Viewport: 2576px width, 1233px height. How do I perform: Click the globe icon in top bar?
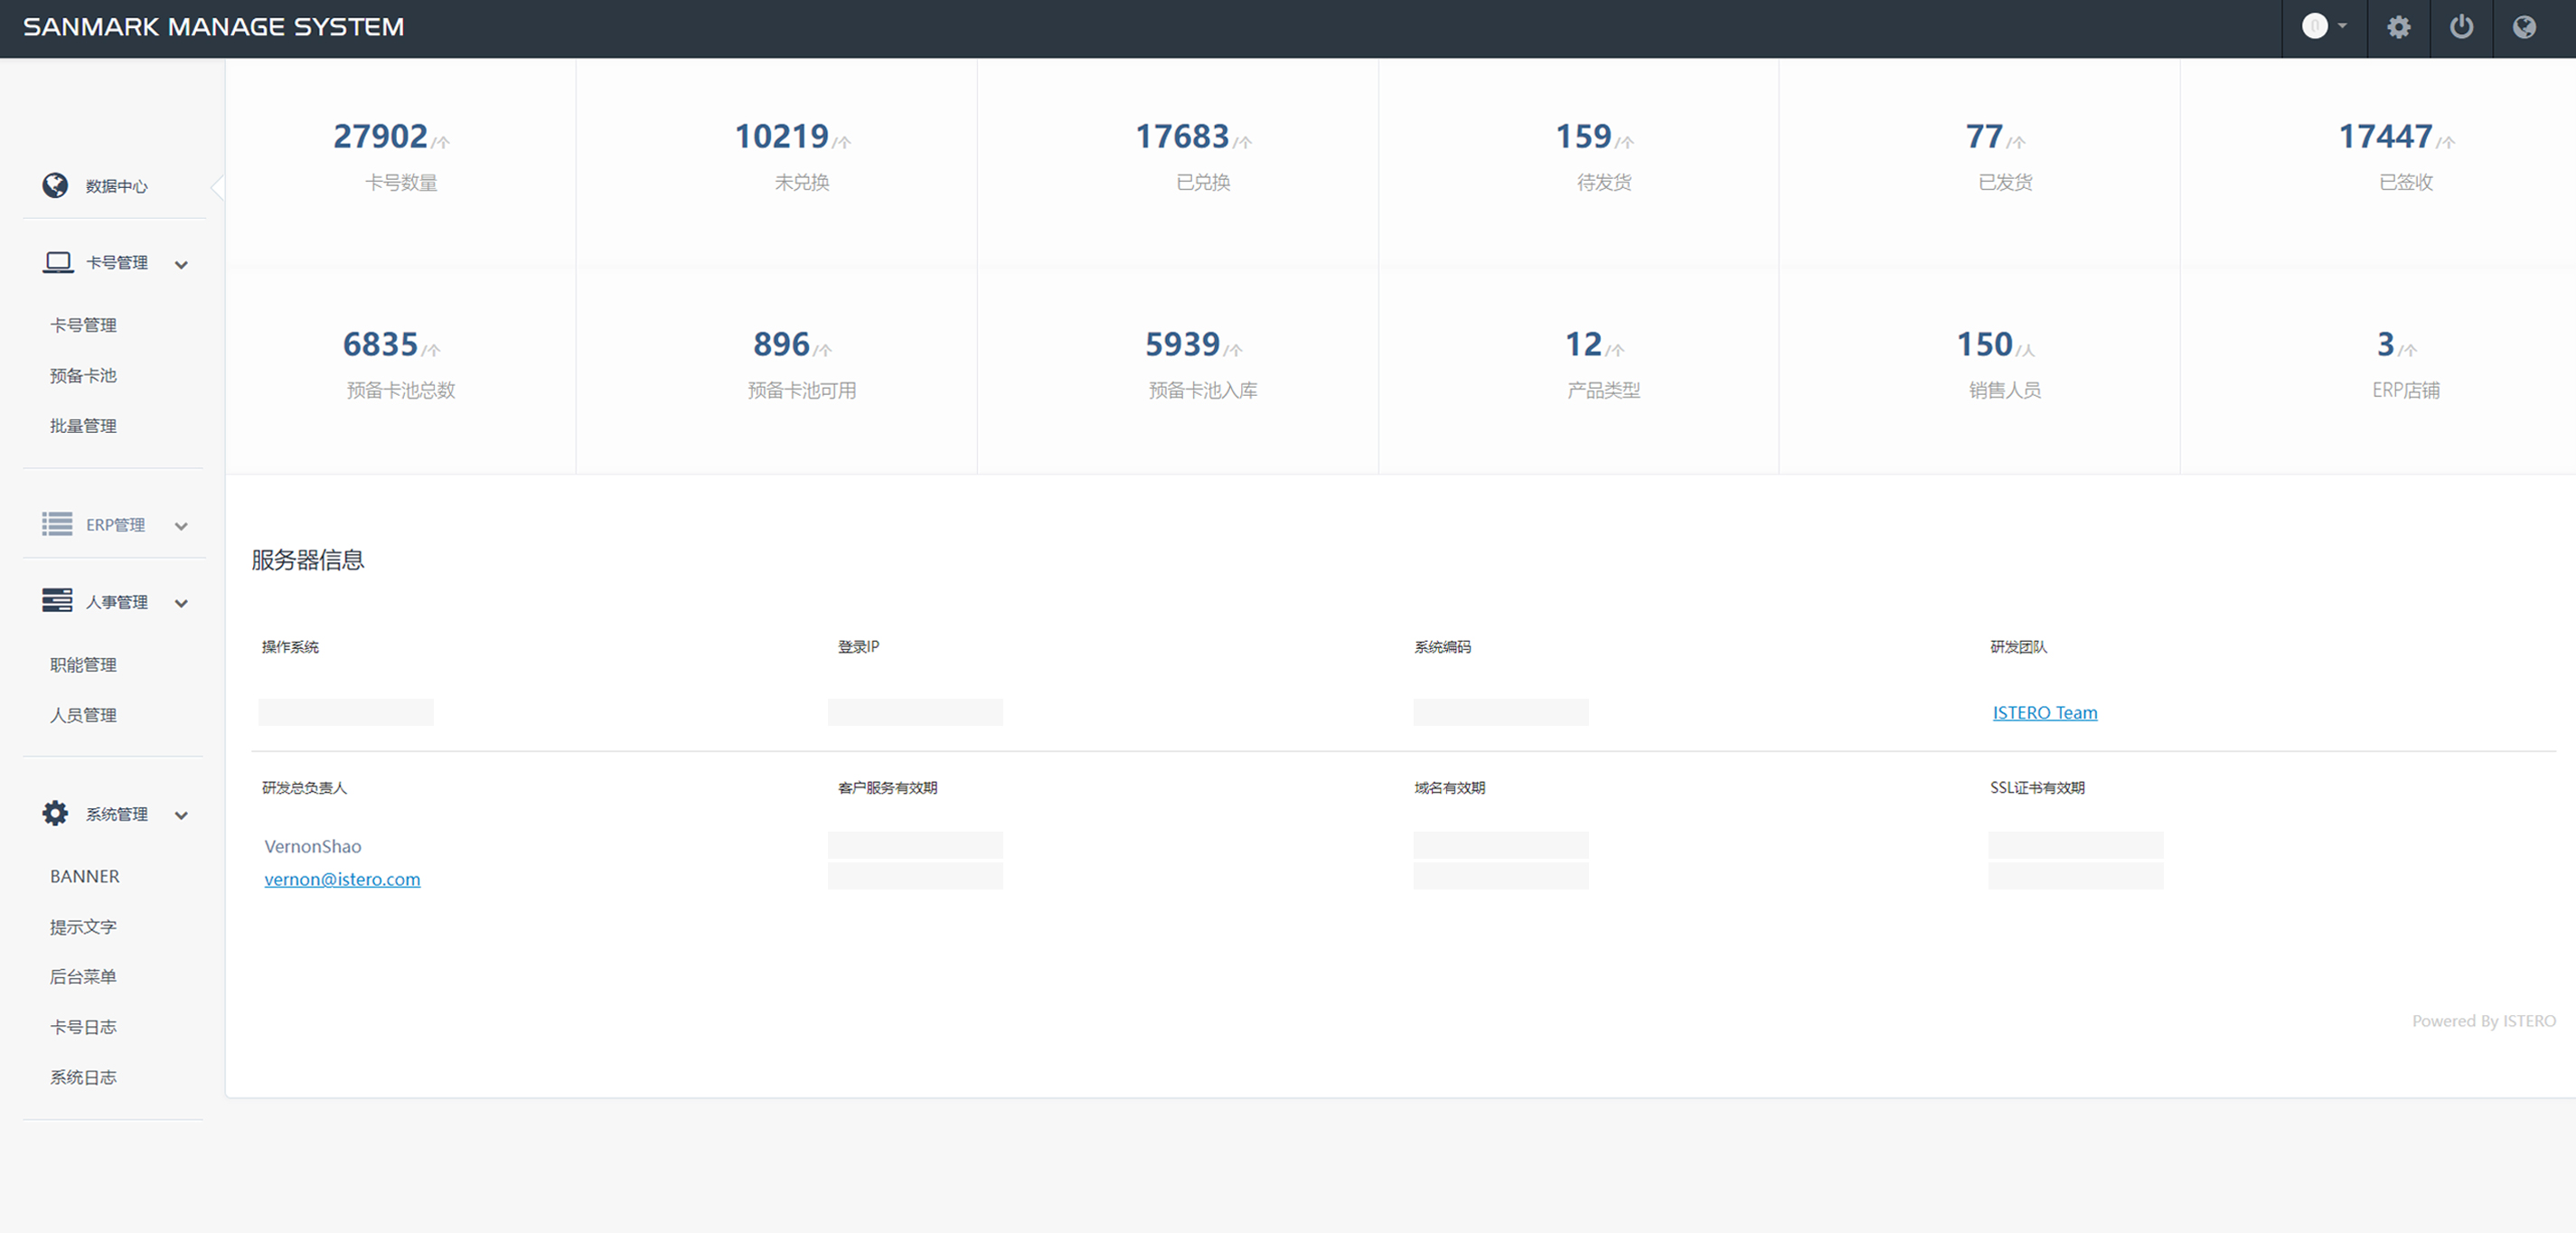pyautogui.click(x=2524, y=27)
